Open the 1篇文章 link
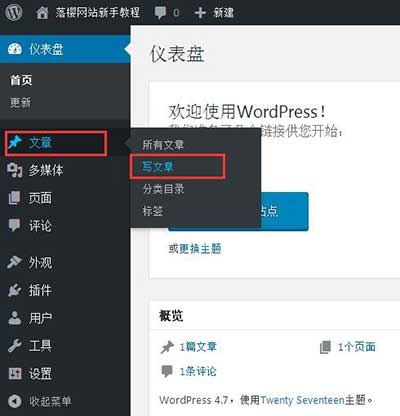This screenshot has width=400, height=416. (198, 347)
